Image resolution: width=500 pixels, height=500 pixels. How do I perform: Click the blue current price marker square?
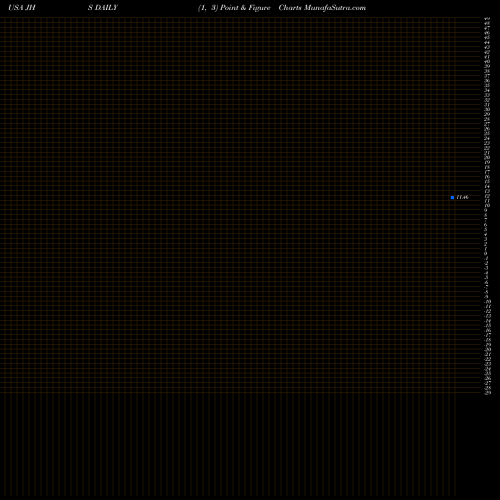tap(452, 197)
